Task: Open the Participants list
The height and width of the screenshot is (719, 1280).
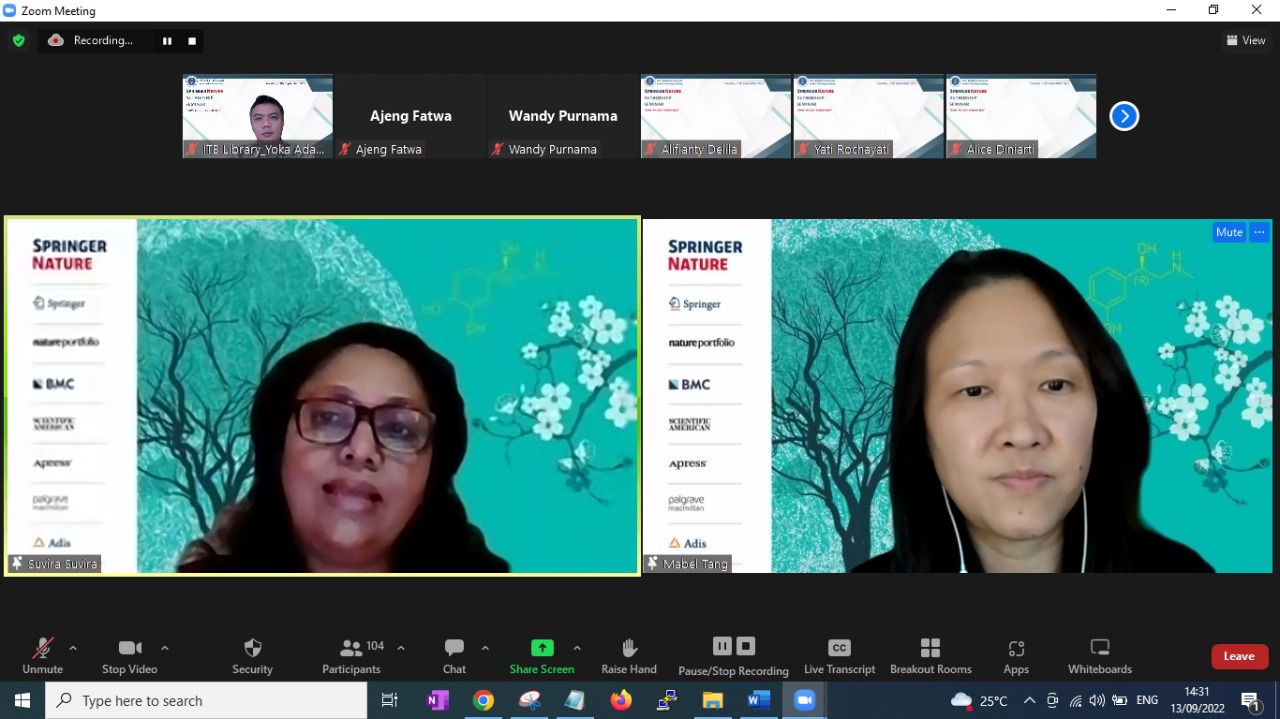Action: 351,655
